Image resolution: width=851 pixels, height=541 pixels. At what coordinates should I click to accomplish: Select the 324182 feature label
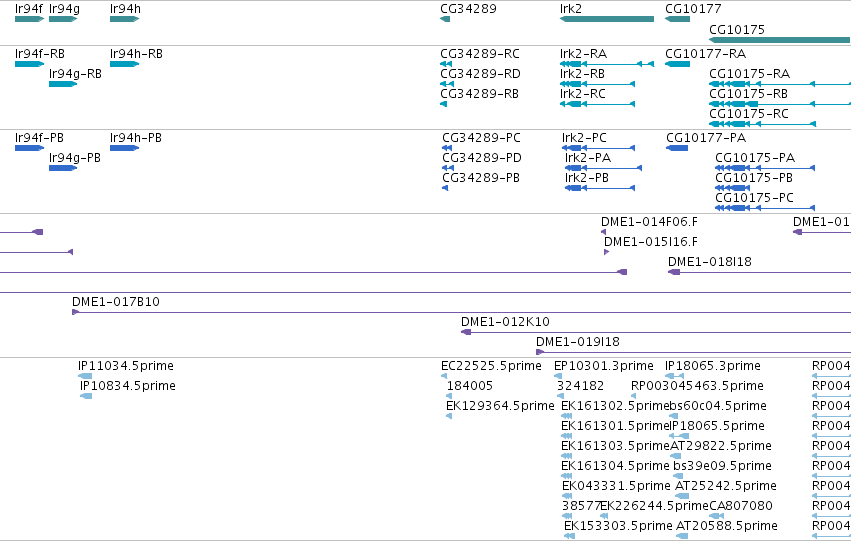(x=580, y=386)
